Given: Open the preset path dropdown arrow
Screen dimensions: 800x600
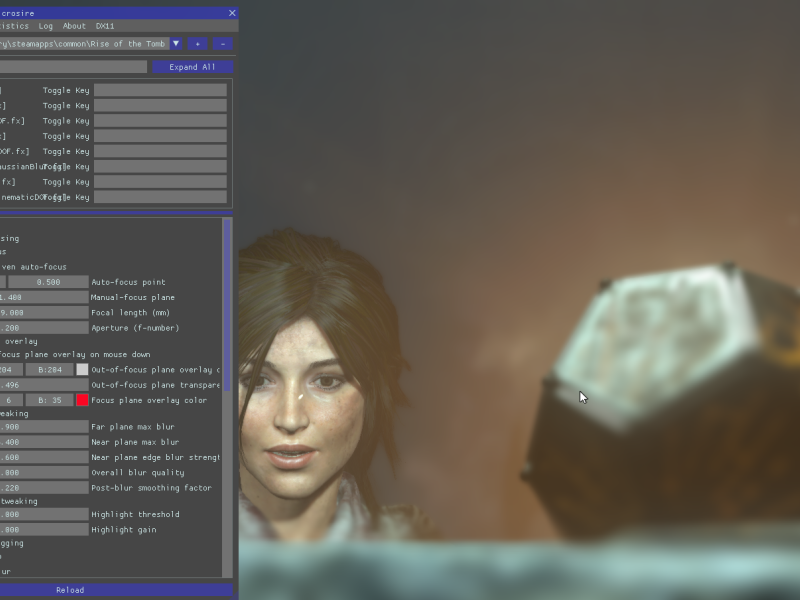Looking at the screenshot, I should (x=176, y=44).
